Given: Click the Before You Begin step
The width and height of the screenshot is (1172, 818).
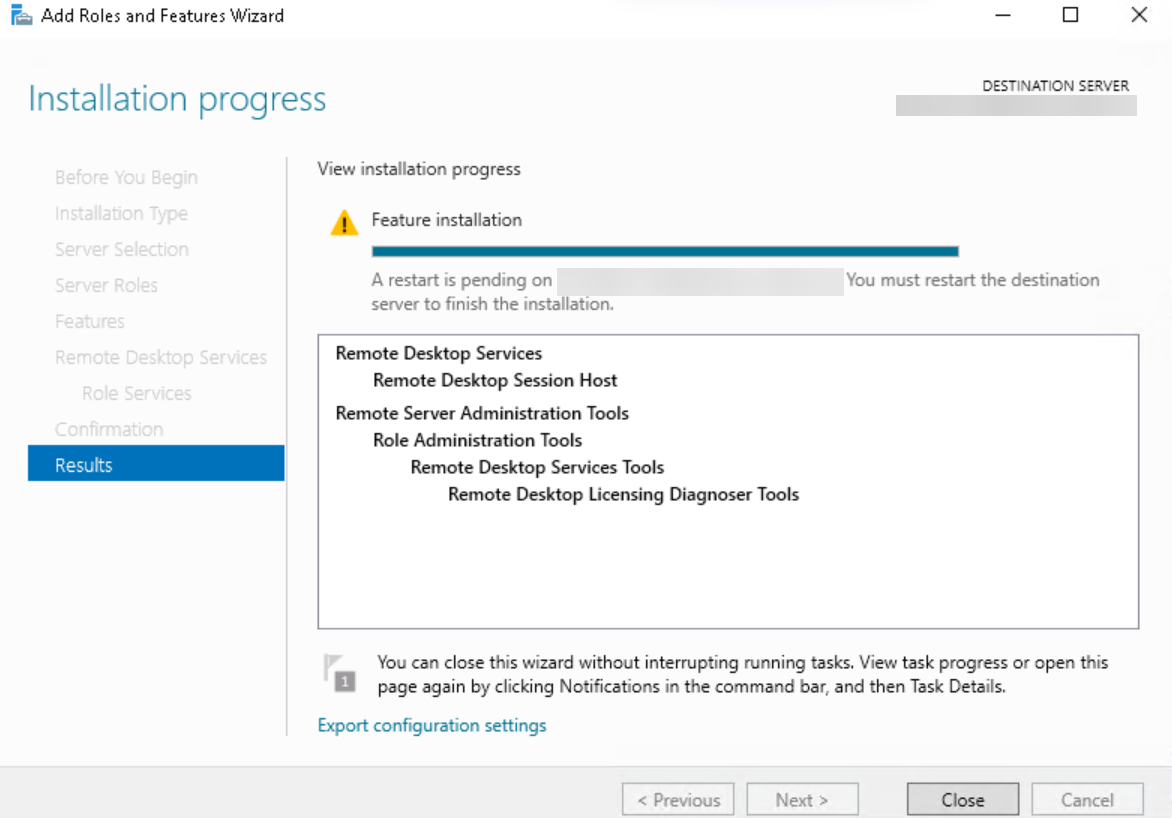Looking at the screenshot, I should pyautogui.click(x=126, y=177).
